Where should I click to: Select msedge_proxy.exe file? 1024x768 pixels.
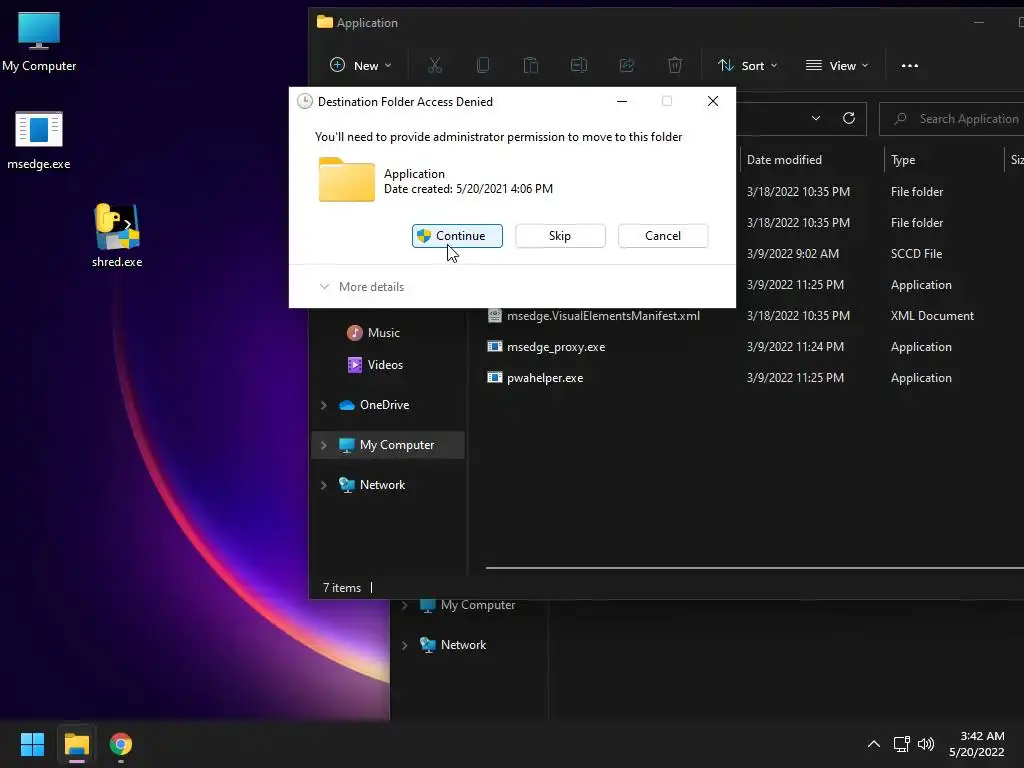pyautogui.click(x=556, y=347)
